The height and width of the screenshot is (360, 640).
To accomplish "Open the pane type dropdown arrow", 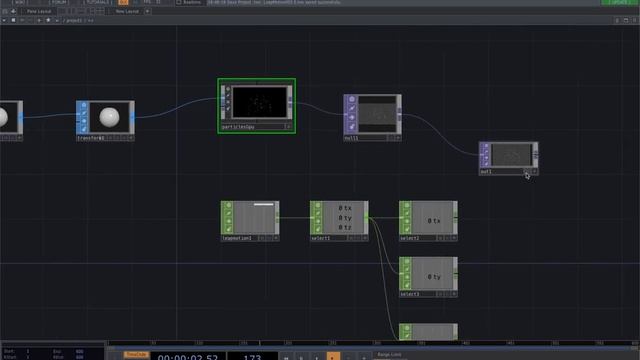I will 4,20.
